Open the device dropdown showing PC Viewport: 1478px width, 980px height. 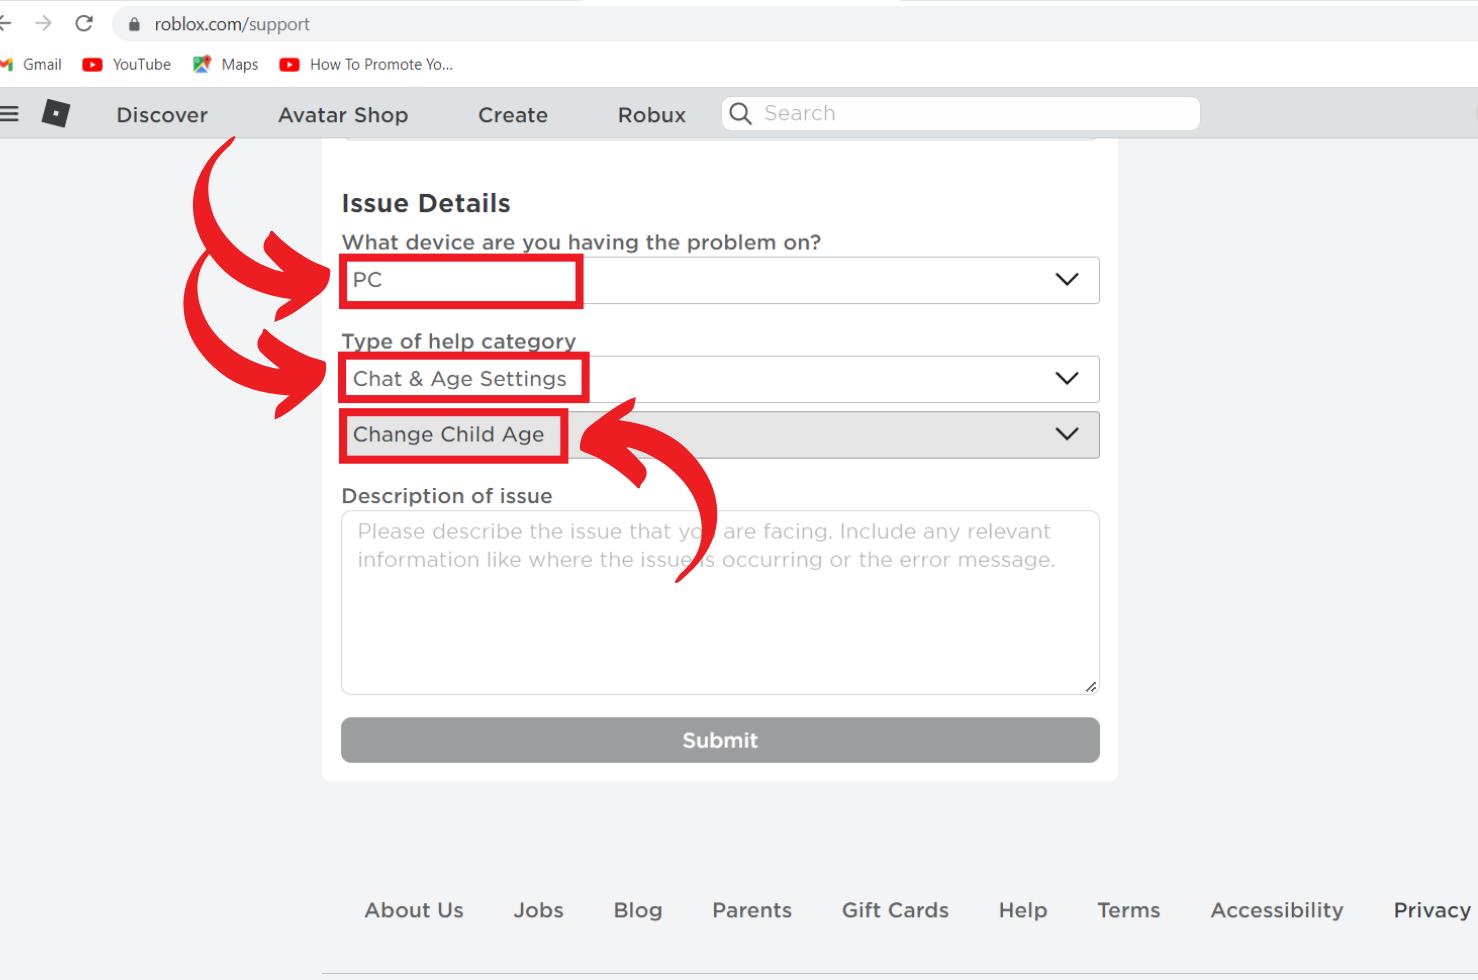(x=720, y=280)
